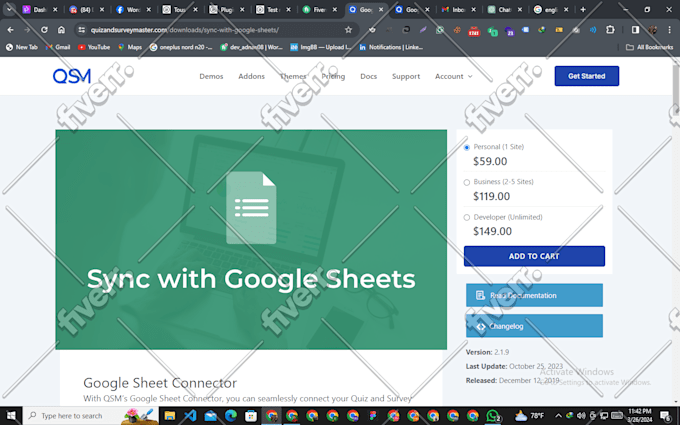Open the Docs menu item
The height and width of the screenshot is (425, 680).
(x=369, y=76)
